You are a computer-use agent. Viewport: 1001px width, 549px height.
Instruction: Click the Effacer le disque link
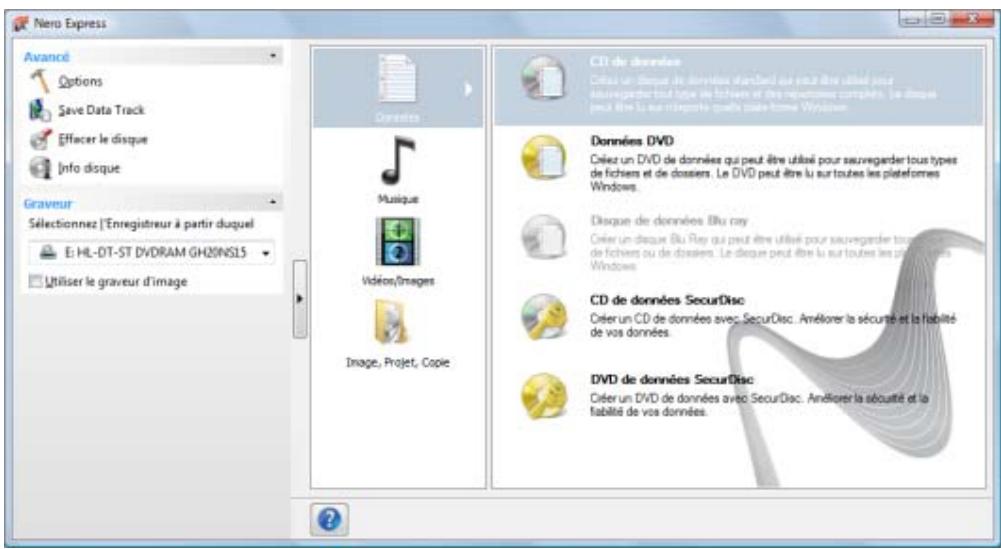103,139
